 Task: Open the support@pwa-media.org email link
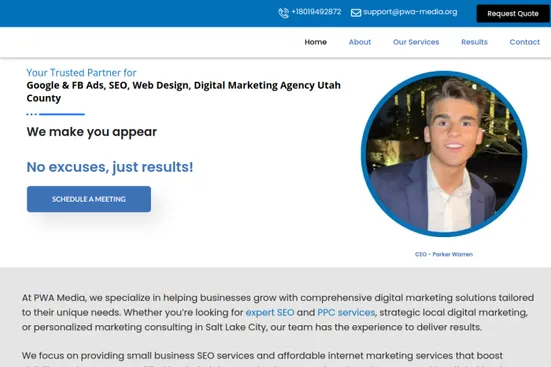410,12
